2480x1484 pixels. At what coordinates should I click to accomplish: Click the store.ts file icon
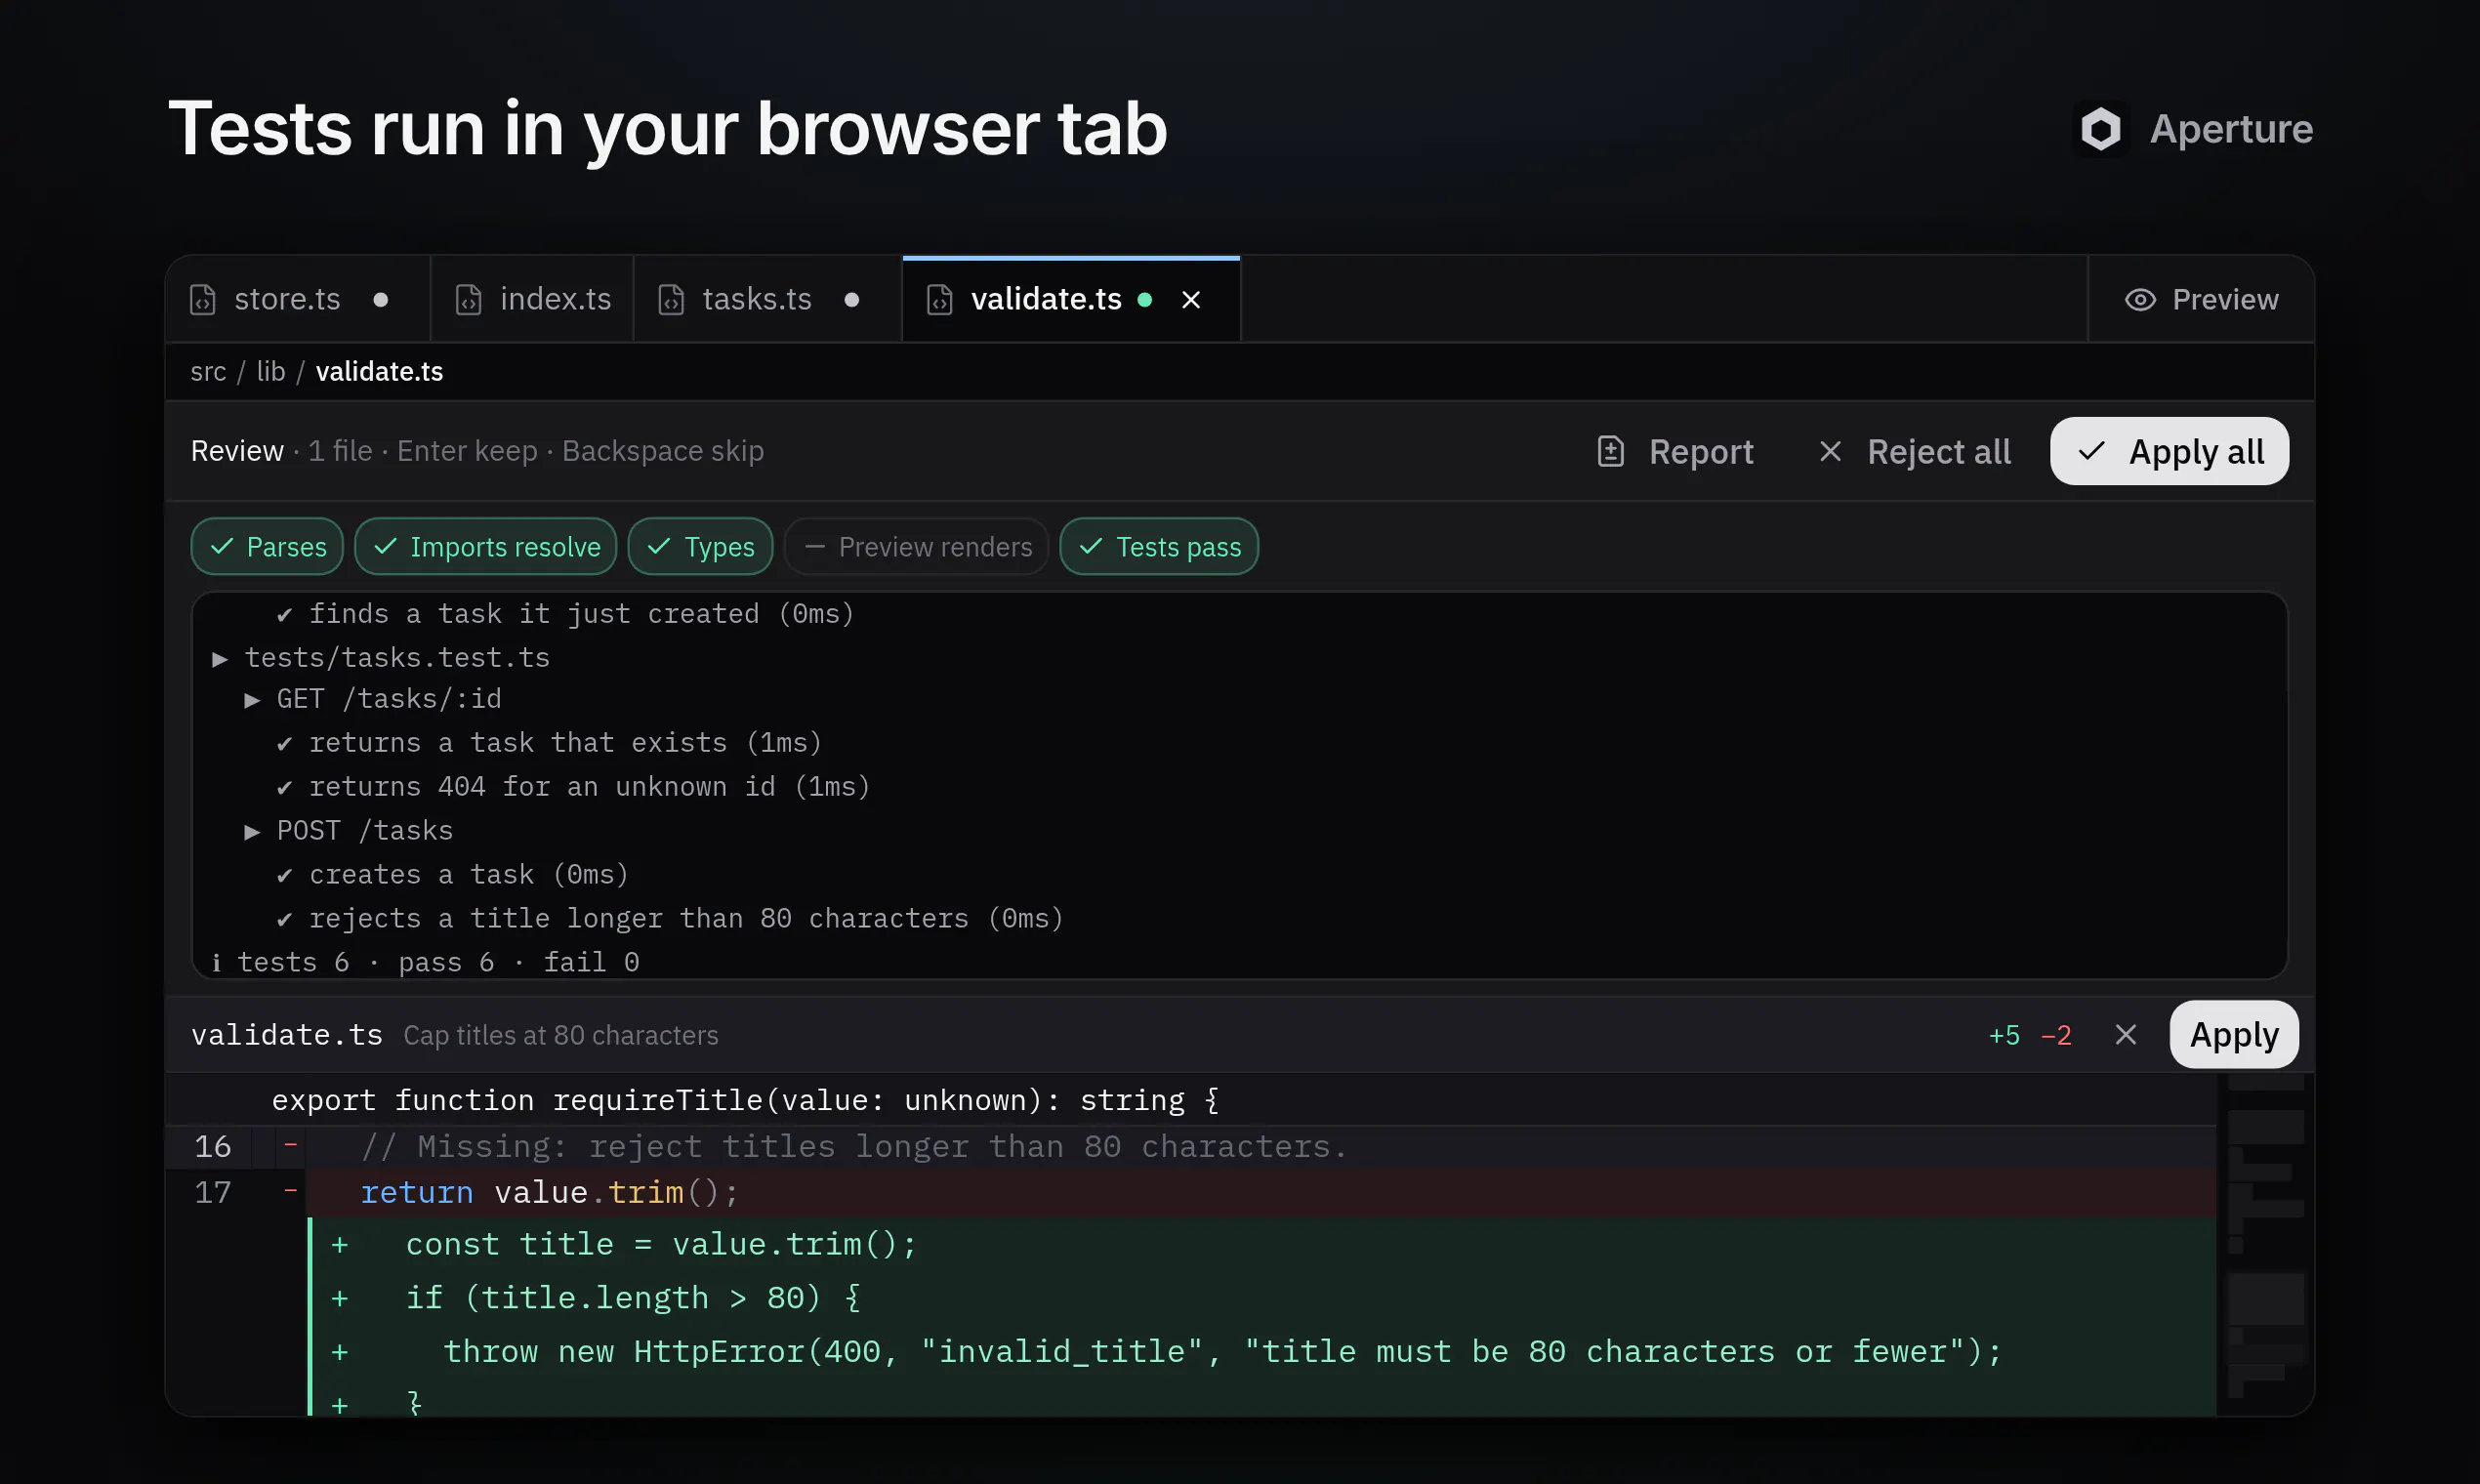tap(203, 300)
